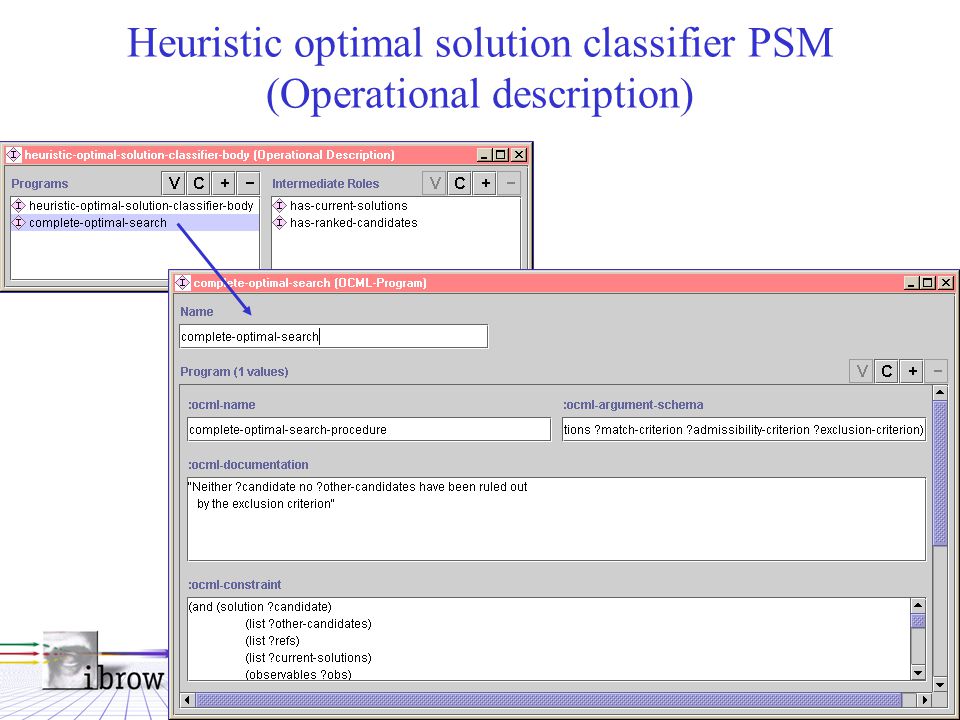Maximize the OCML-Program window
This screenshot has height=720, width=960.
(x=928, y=283)
